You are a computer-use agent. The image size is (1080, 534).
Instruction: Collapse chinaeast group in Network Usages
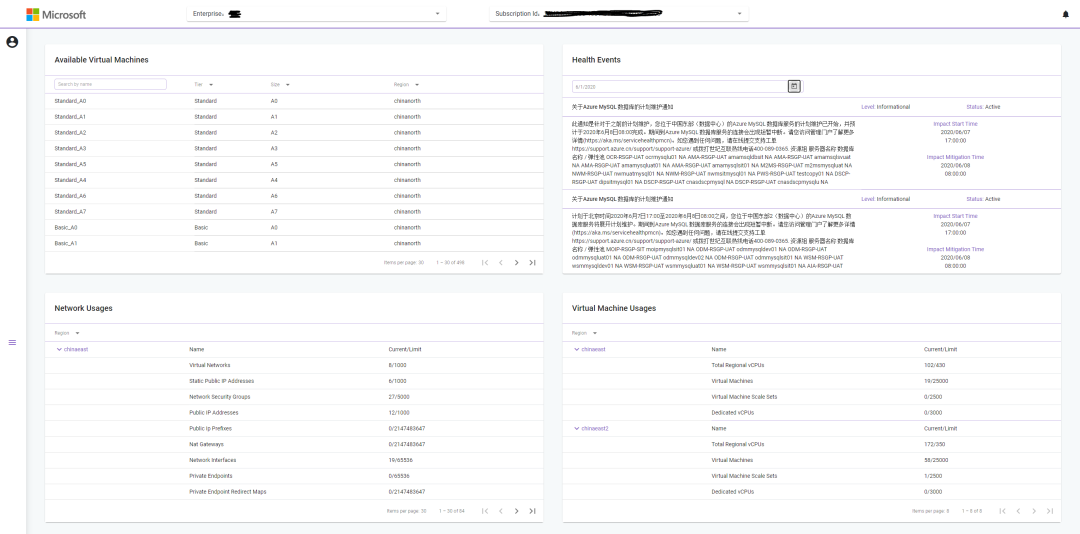pos(59,349)
